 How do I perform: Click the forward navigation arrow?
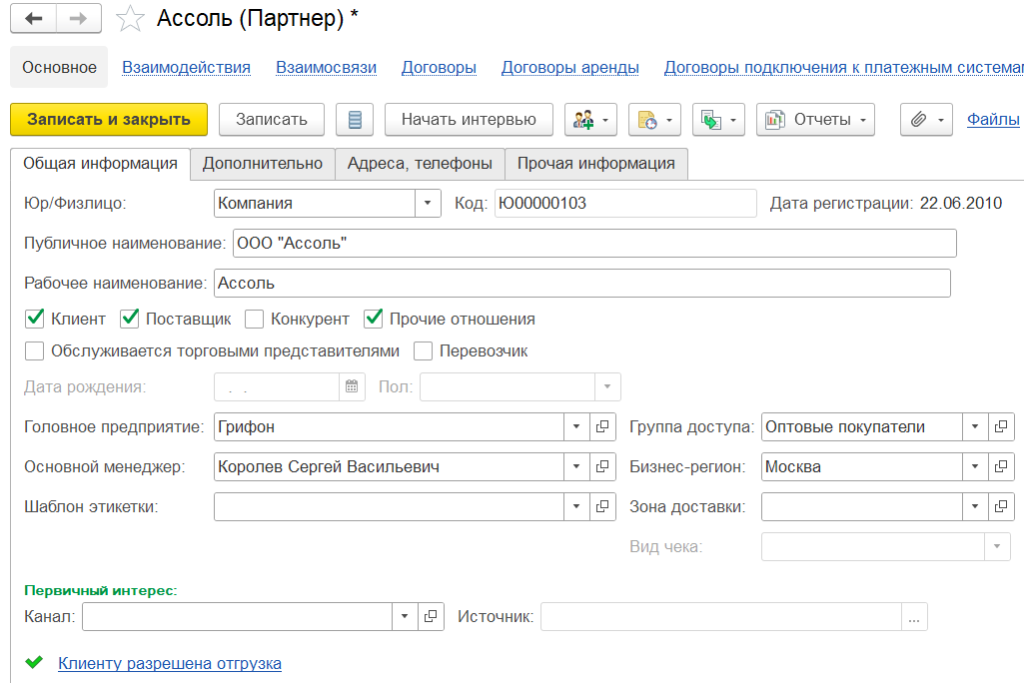pos(79,18)
